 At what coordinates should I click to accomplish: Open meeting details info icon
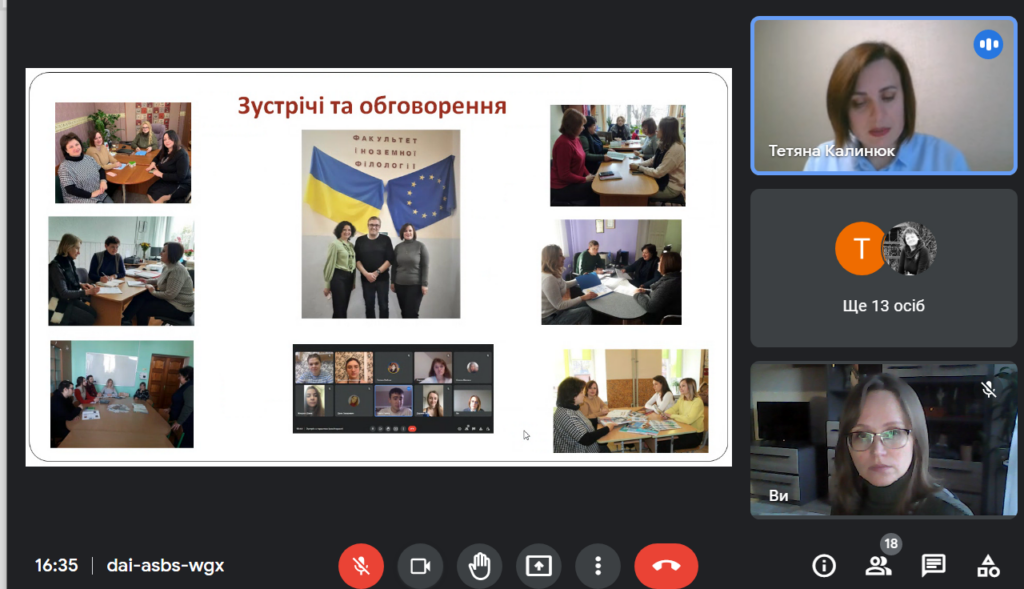824,566
